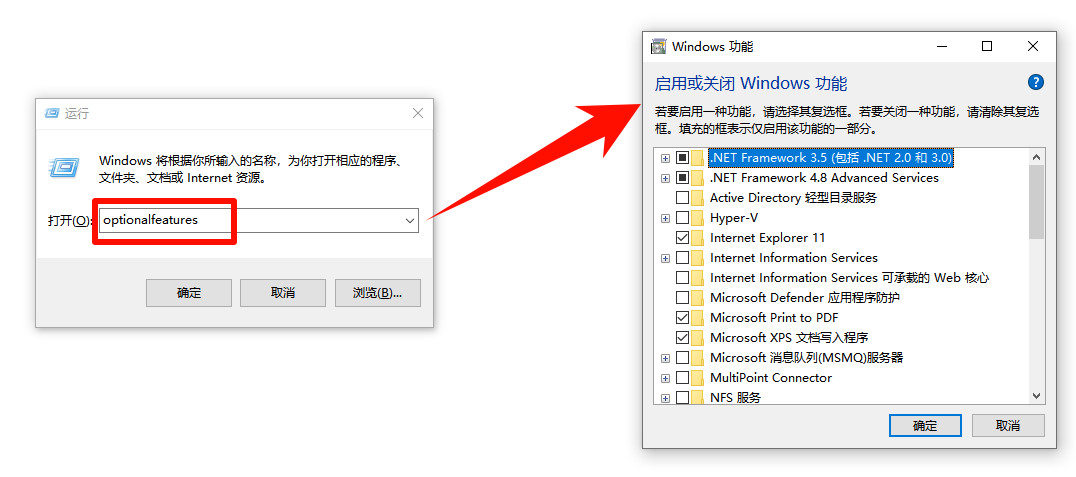Click the Windows 功能 title bar icon
The image size is (1076, 477).
[658, 47]
